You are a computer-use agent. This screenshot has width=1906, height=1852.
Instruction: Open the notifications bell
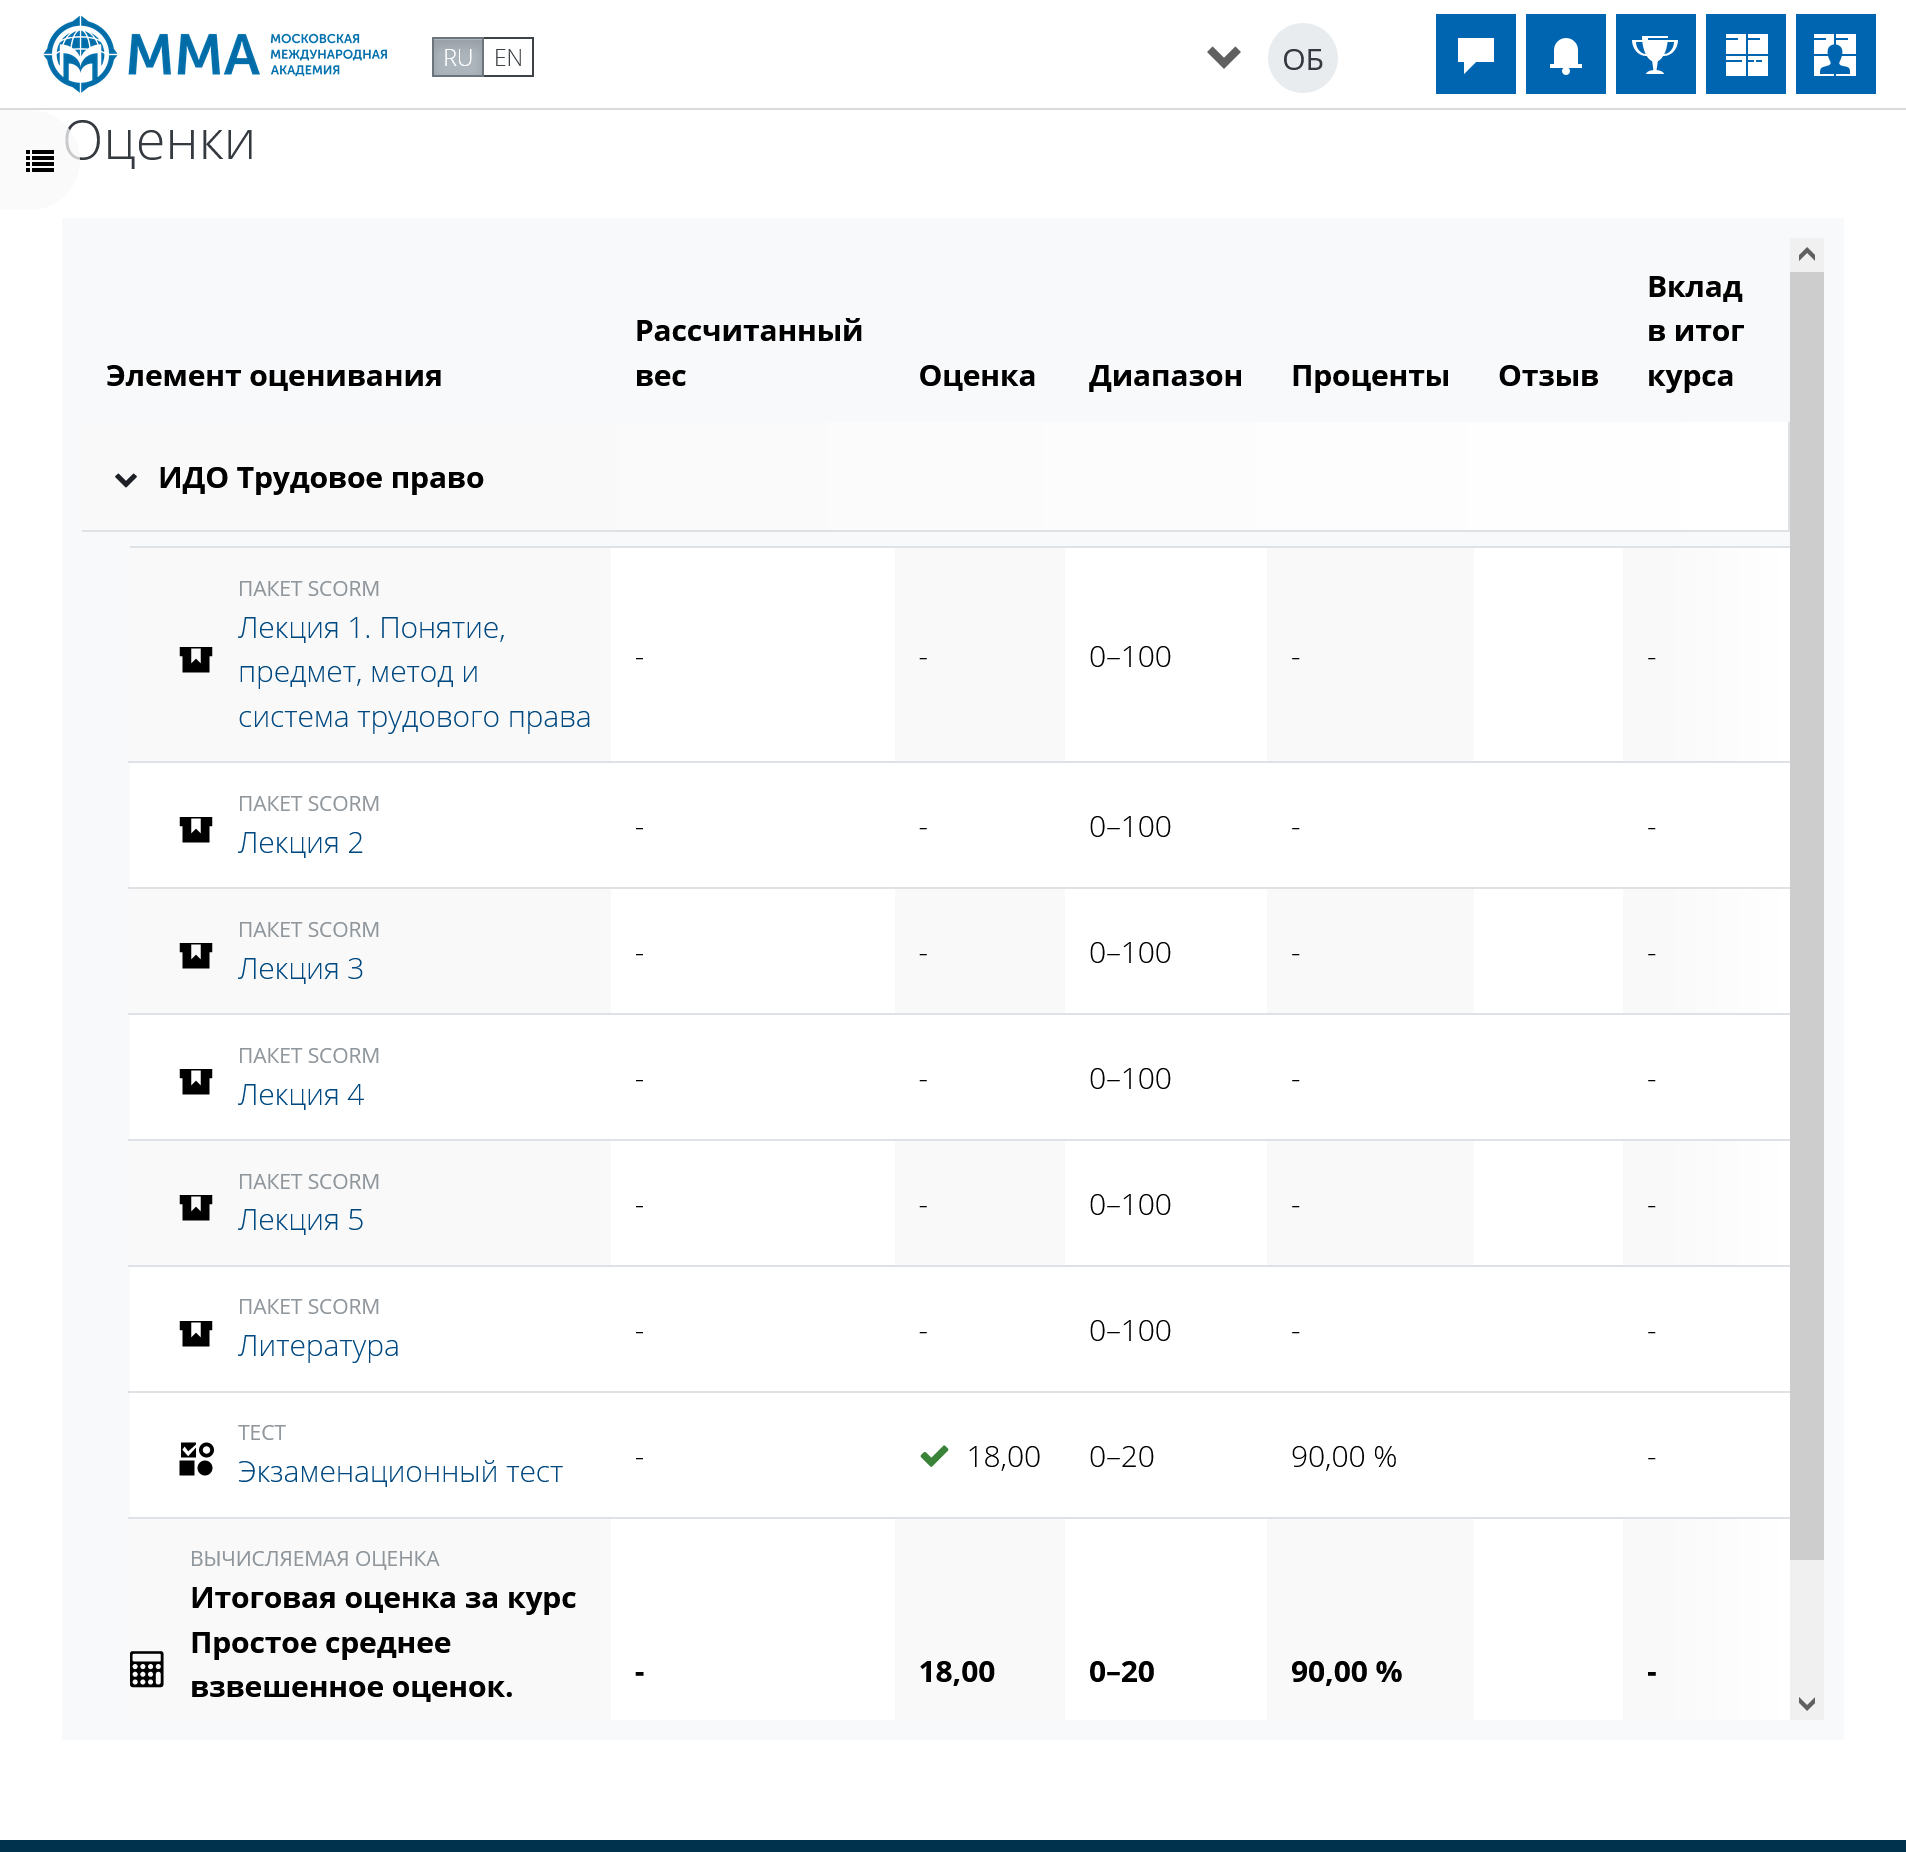click(x=1565, y=54)
